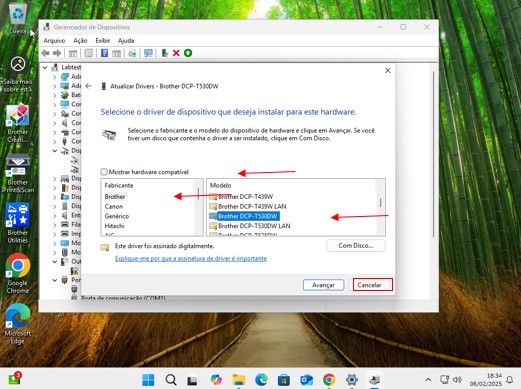Open the Ação menu
This screenshot has height=389, width=521.
[x=80, y=41]
